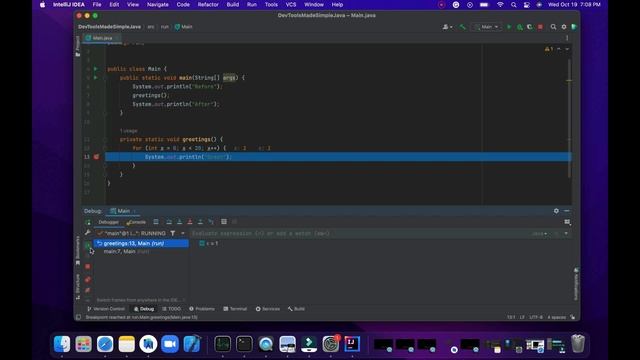Open Debug panel settings gear
Screen dimensions: 640x360
pyautogui.click(x=556, y=211)
